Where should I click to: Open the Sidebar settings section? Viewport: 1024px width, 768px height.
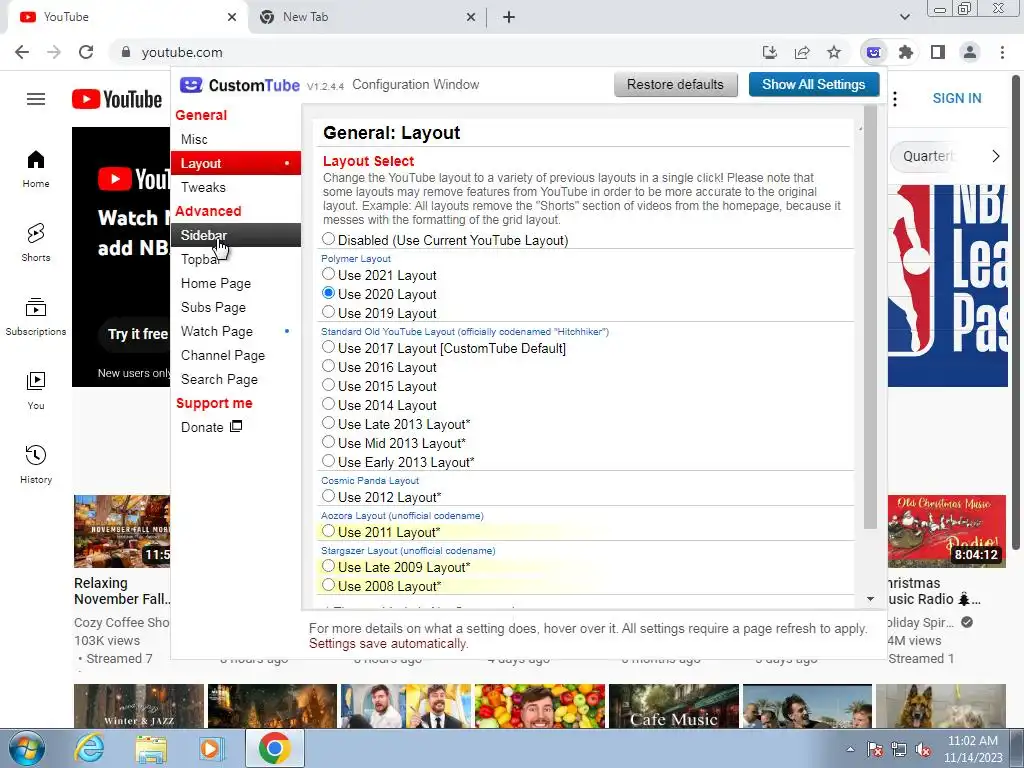(236, 235)
